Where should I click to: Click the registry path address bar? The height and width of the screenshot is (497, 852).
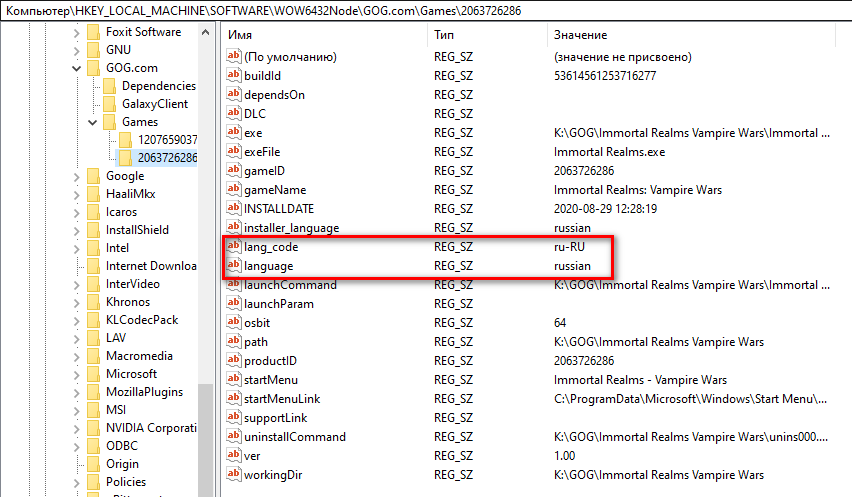(426, 11)
